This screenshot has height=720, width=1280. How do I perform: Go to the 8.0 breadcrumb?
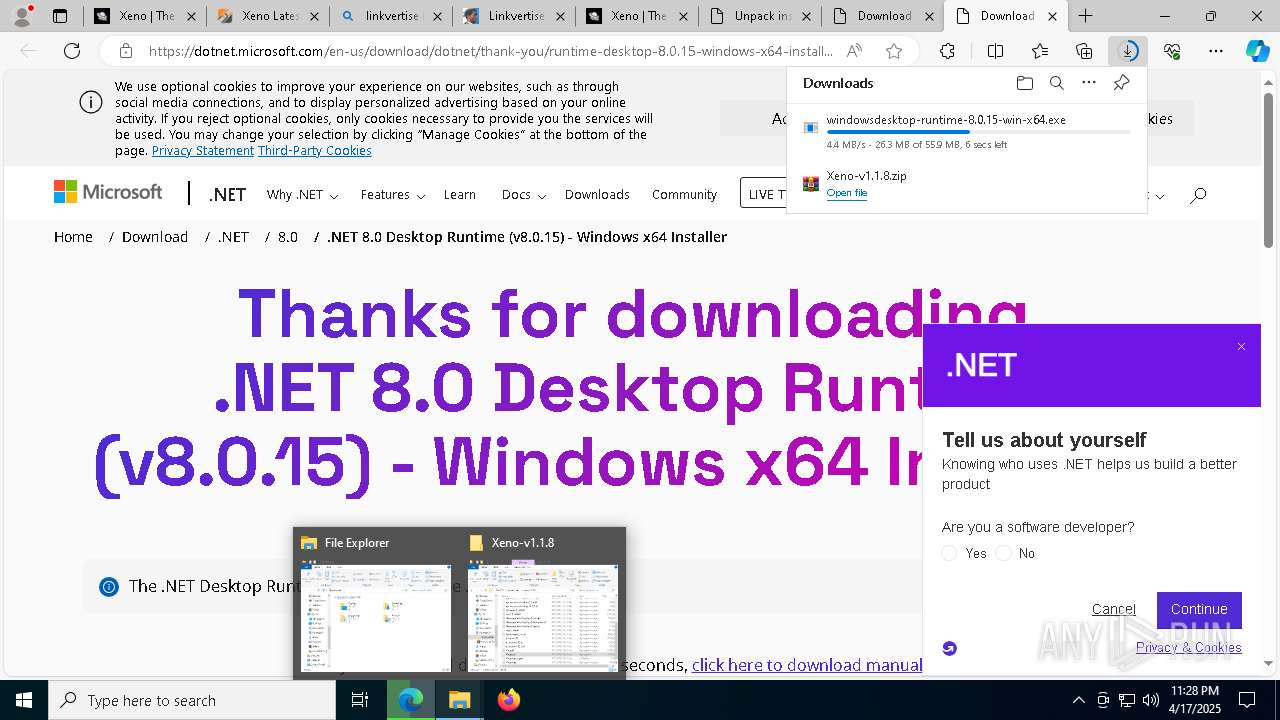(288, 237)
